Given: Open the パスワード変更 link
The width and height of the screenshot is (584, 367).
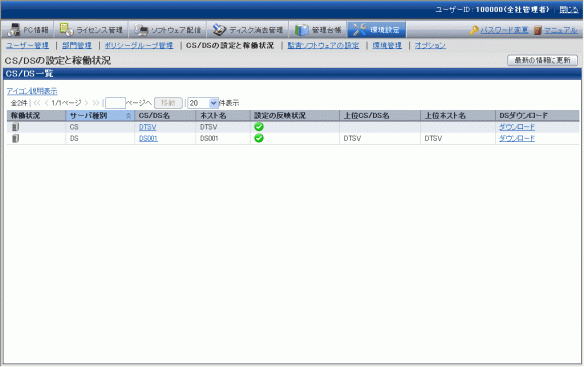Looking at the screenshot, I should pos(504,30).
